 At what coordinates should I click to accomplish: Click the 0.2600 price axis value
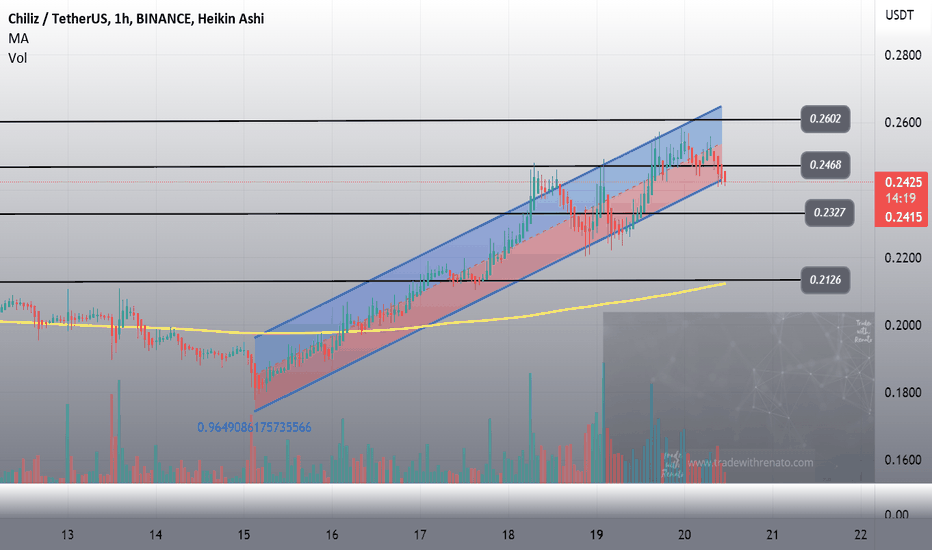pos(903,122)
